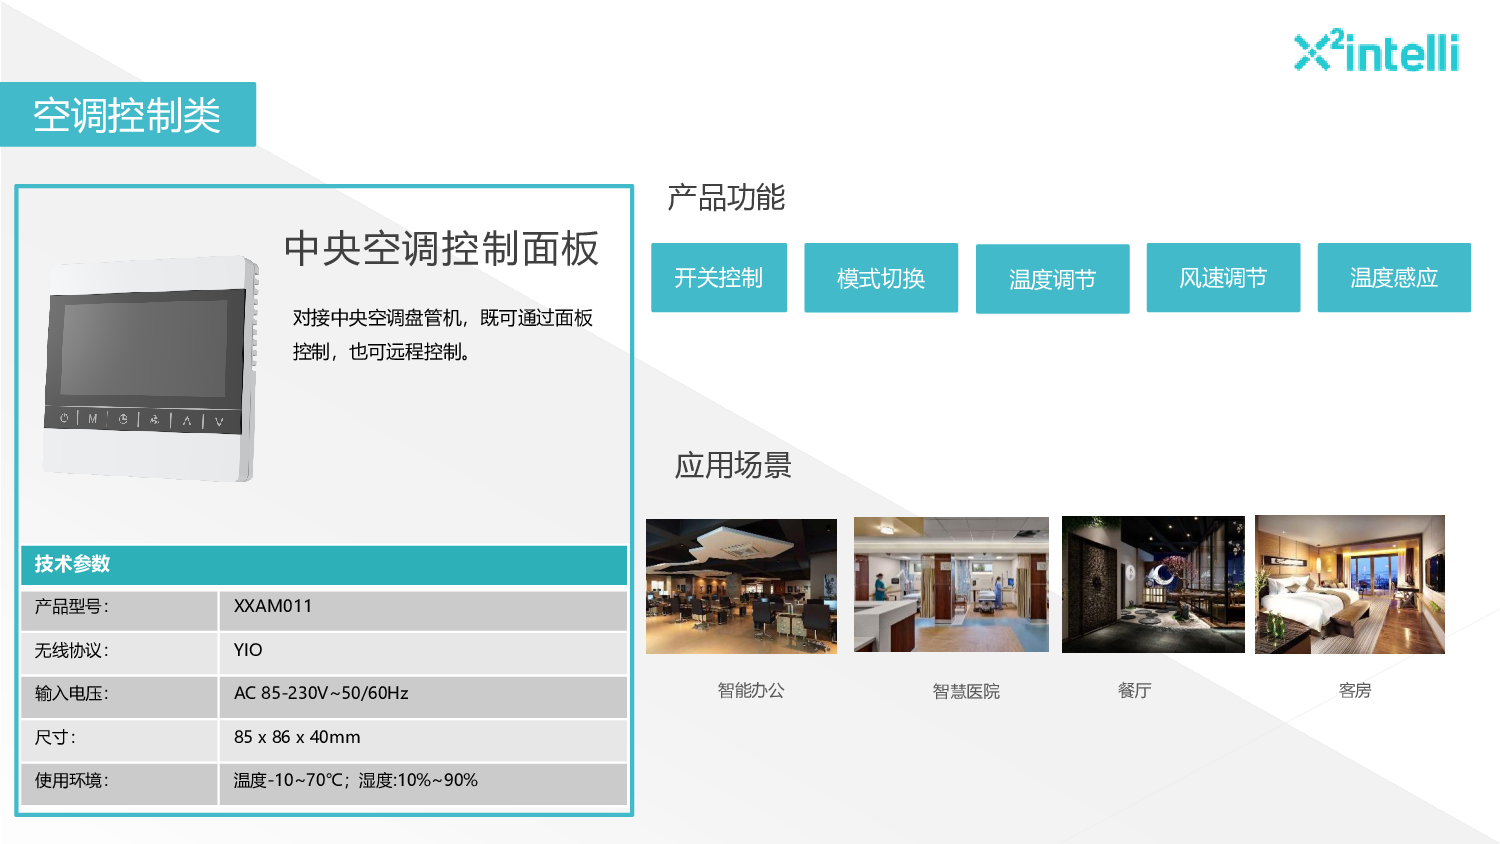Click the 尺寸 label cell
1500x844 pixels.
[119, 741]
